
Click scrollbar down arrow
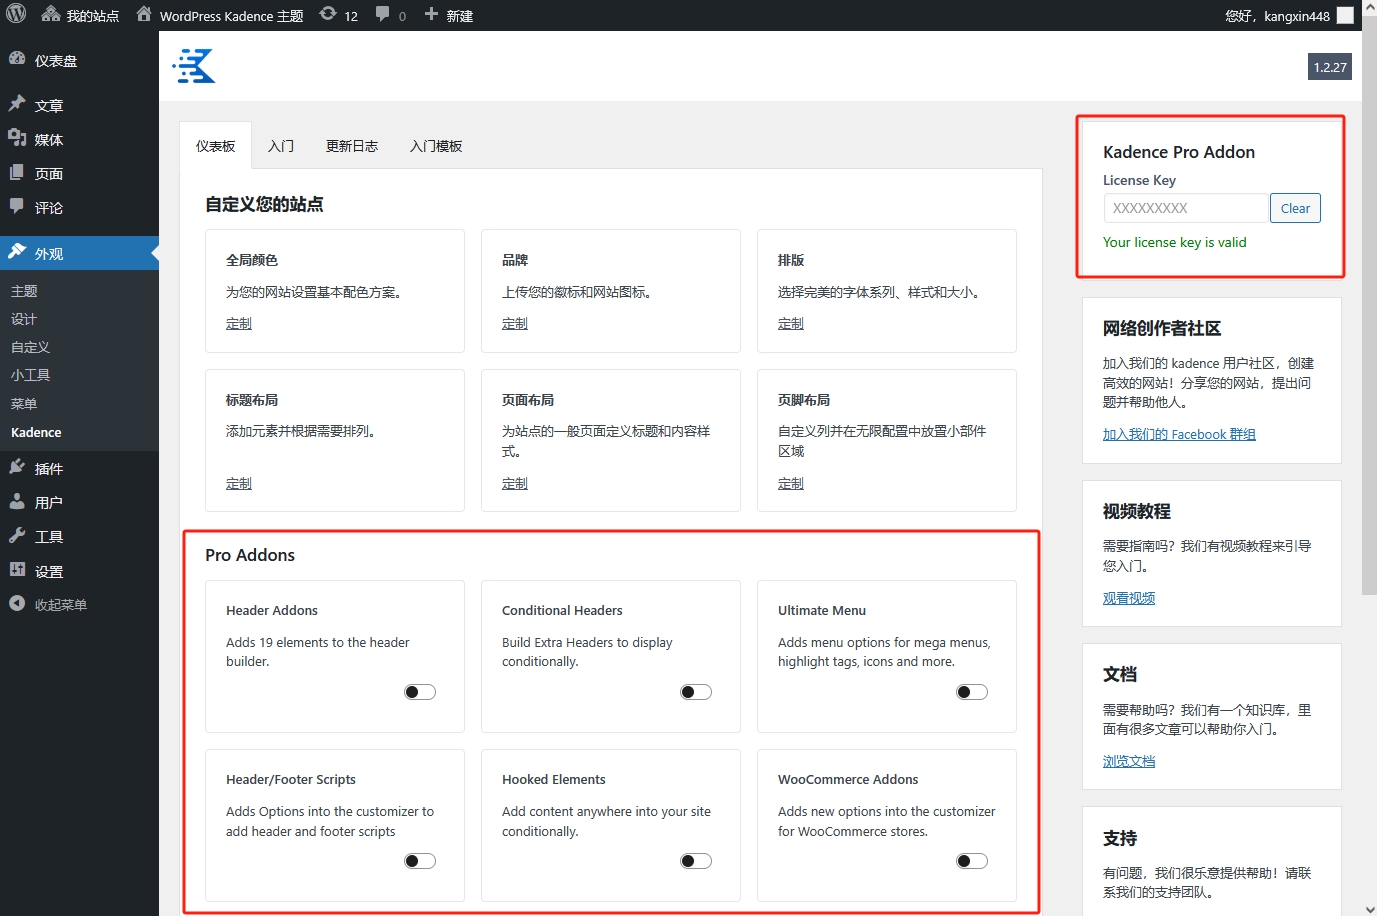point(1369,909)
